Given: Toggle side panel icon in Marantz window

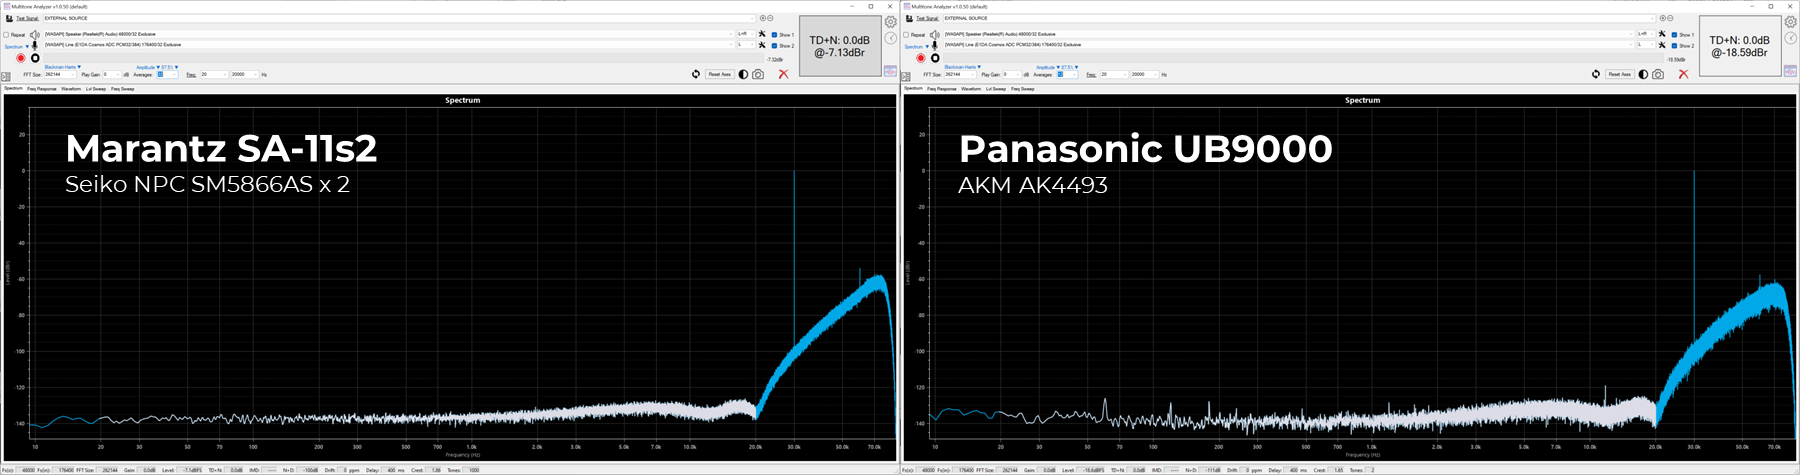Looking at the screenshot, I should pyautogui.click(x=6, y=76).
